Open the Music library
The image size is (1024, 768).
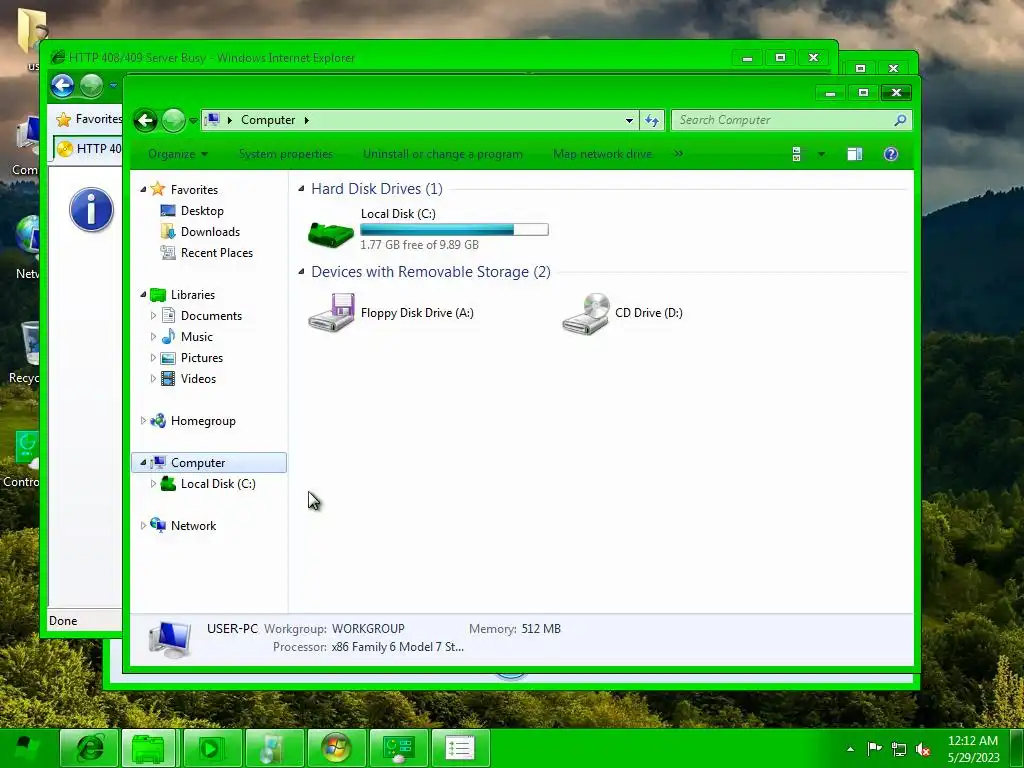[196, 337]
